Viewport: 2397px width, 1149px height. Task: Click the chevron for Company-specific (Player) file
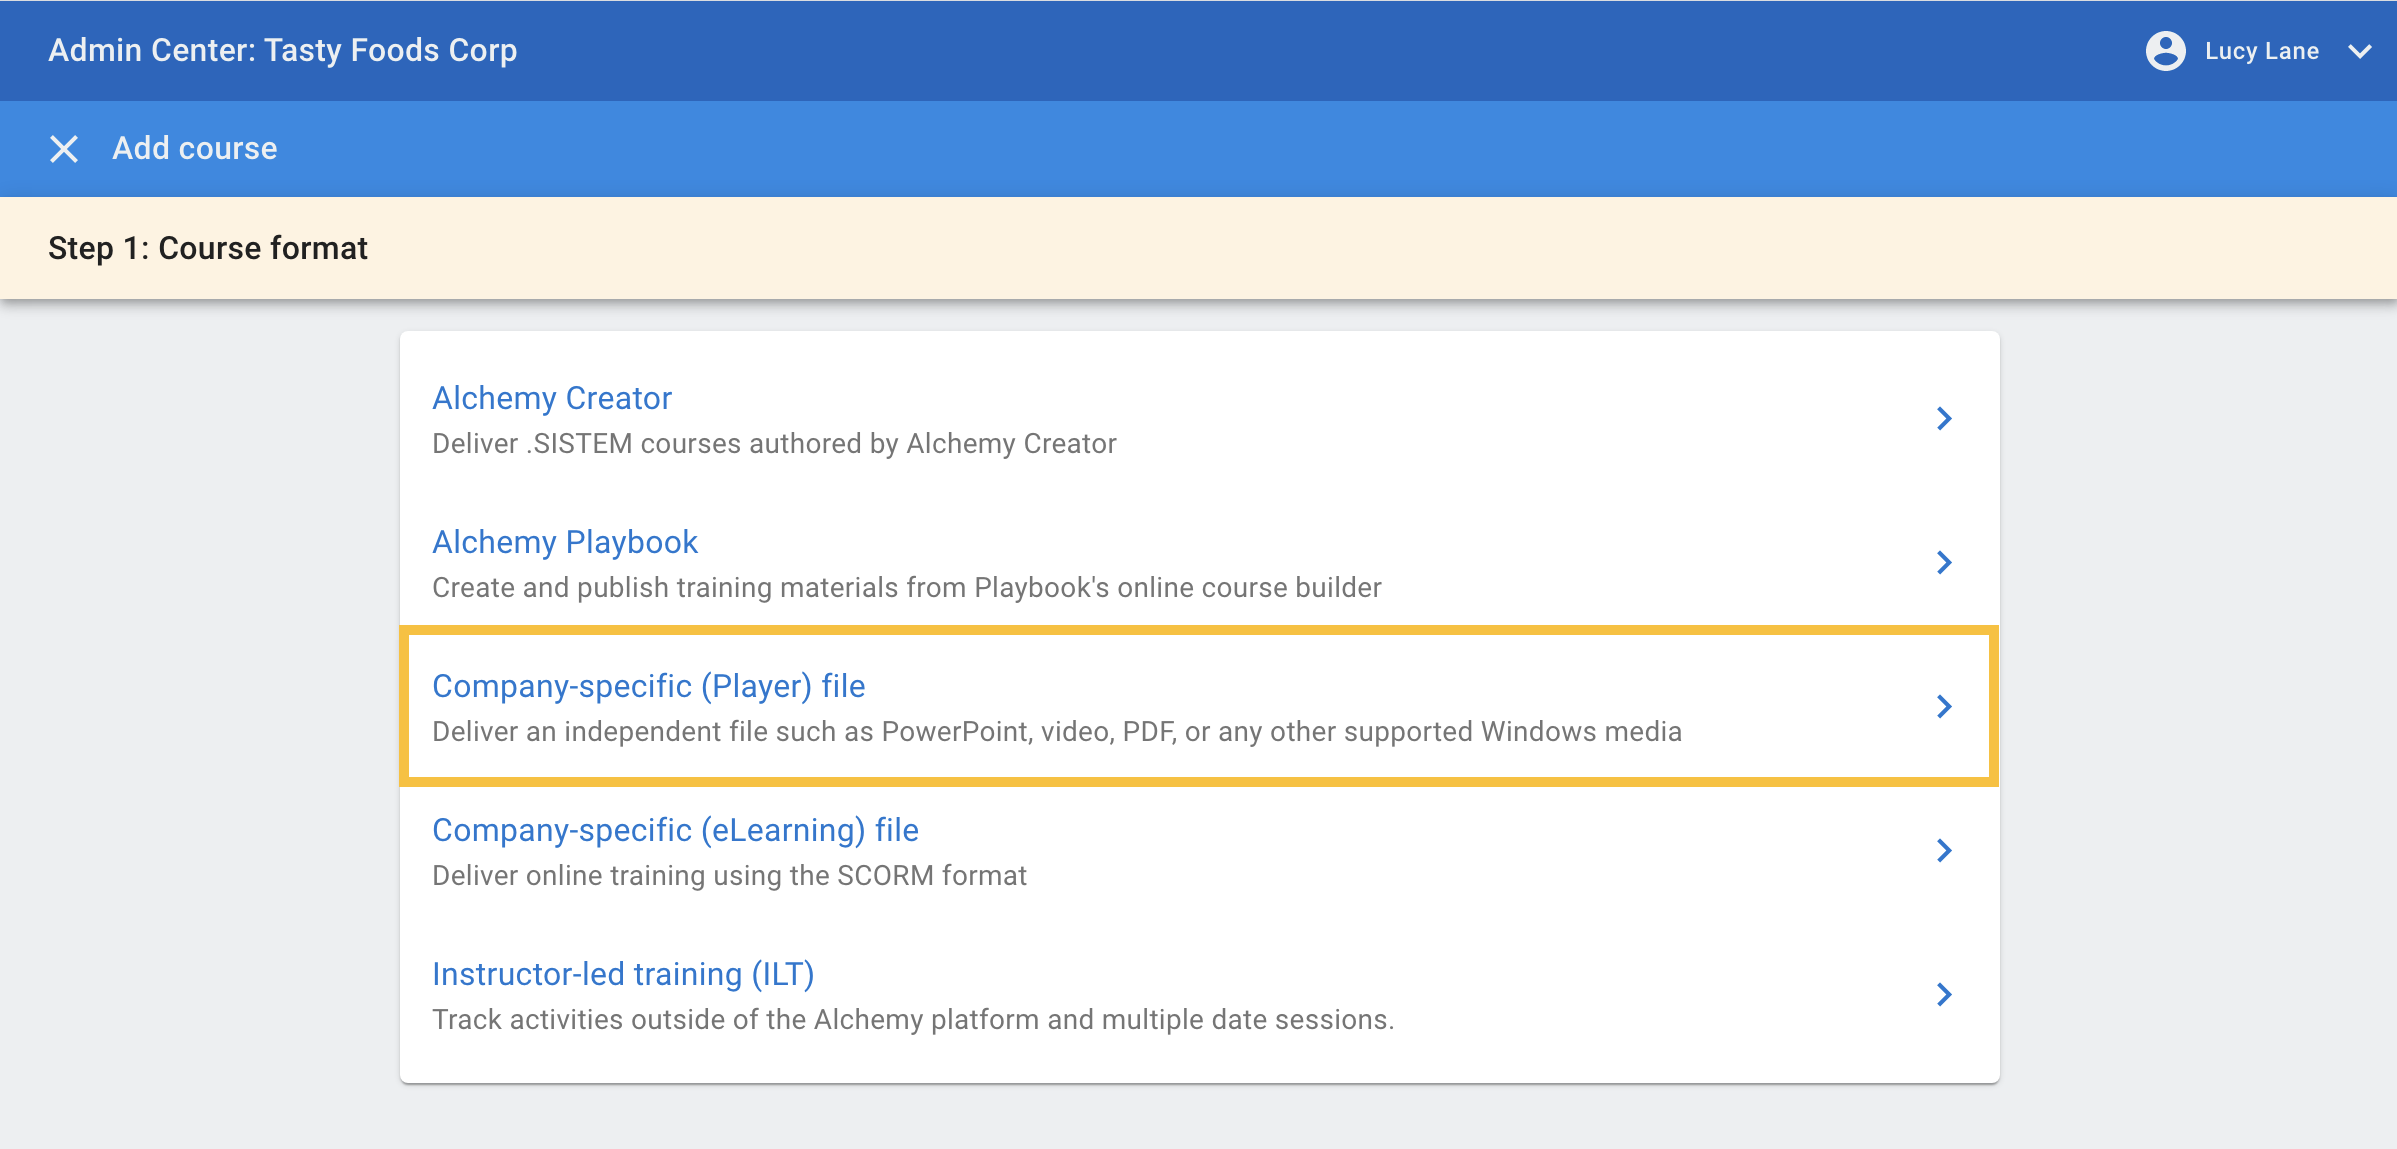[x=1944, y=707]
